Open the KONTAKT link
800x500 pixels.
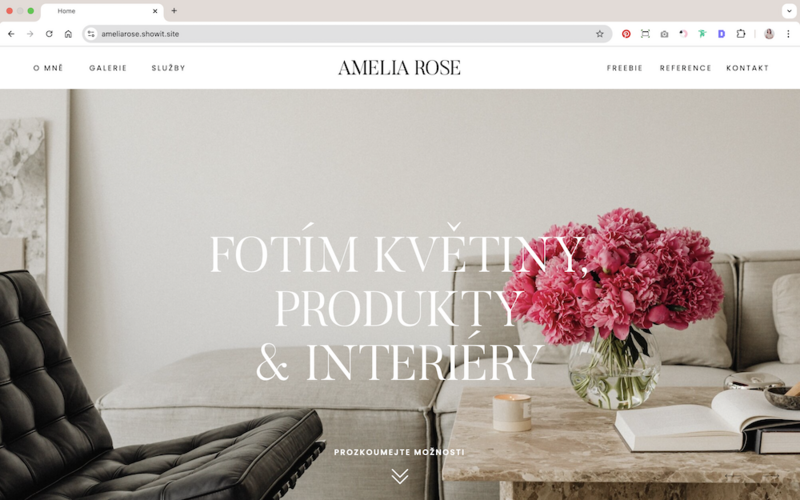click(747, 68)
